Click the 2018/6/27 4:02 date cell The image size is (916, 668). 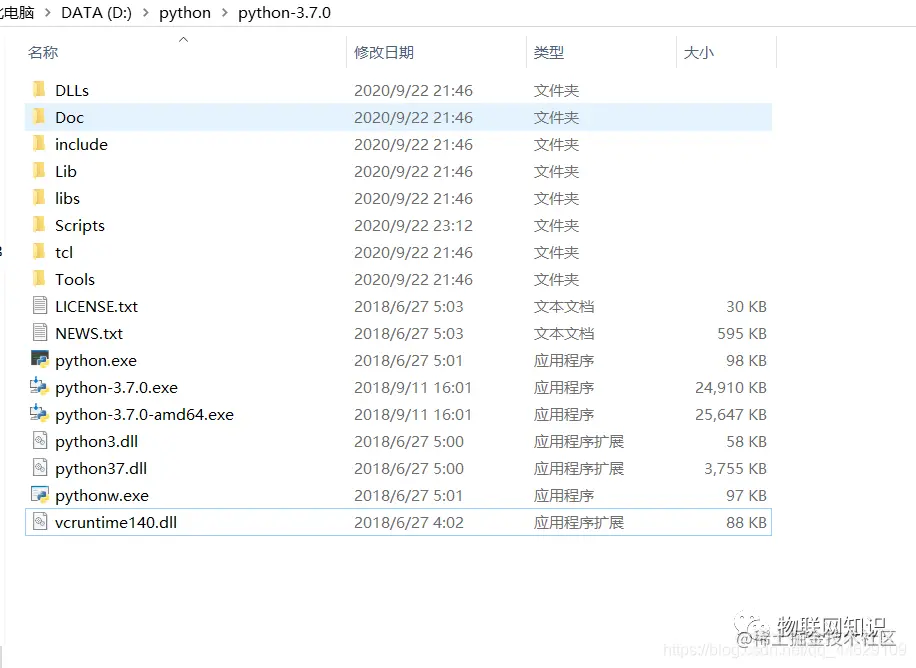click(x=408, y=522)
